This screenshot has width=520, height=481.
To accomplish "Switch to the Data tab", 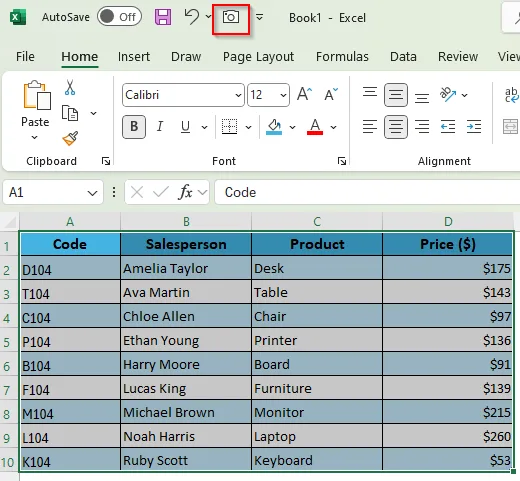I will tap(403, 57).
